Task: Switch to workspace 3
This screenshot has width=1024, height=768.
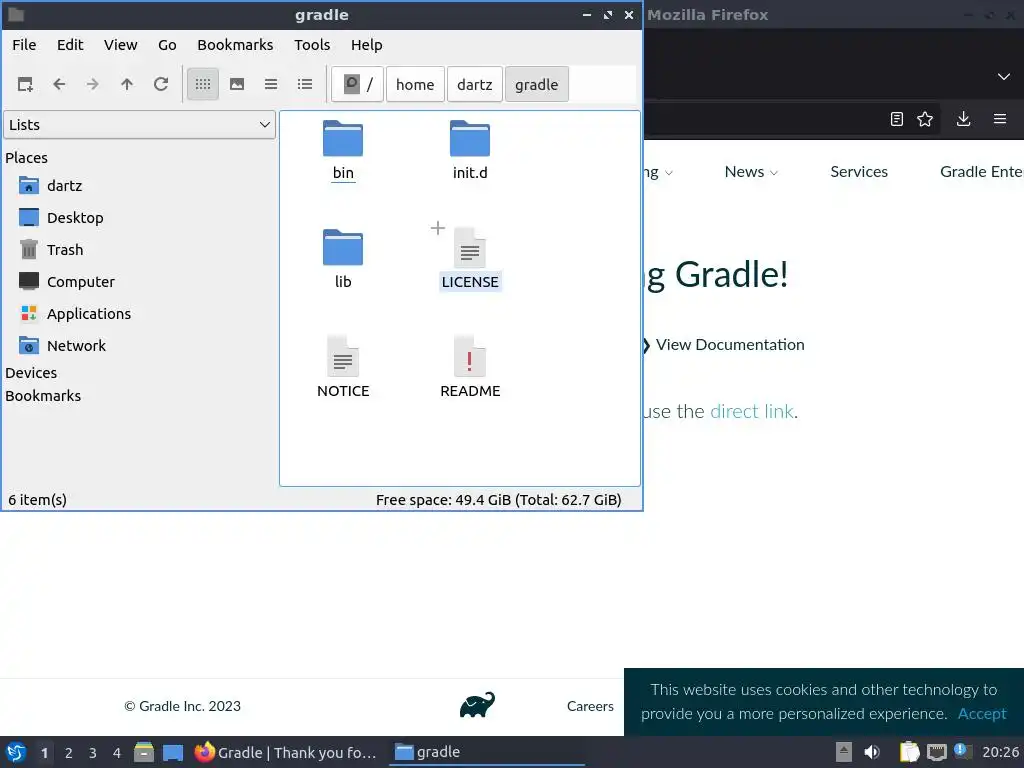Action: [93, 753]
